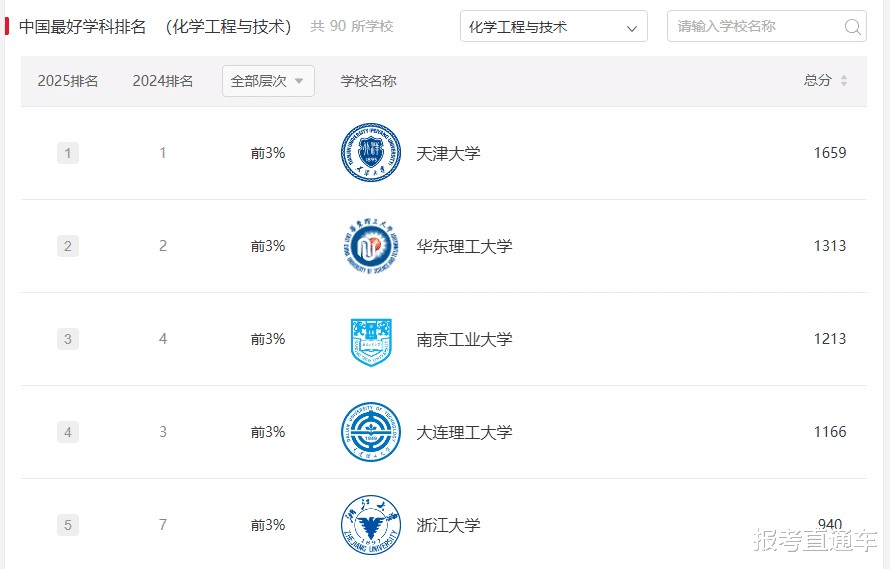This screenshot has height=569, width=890.
Task: Open the 化学工程与技术 subject dropdown
Action: pyautogui.click(x=553, y=26)
